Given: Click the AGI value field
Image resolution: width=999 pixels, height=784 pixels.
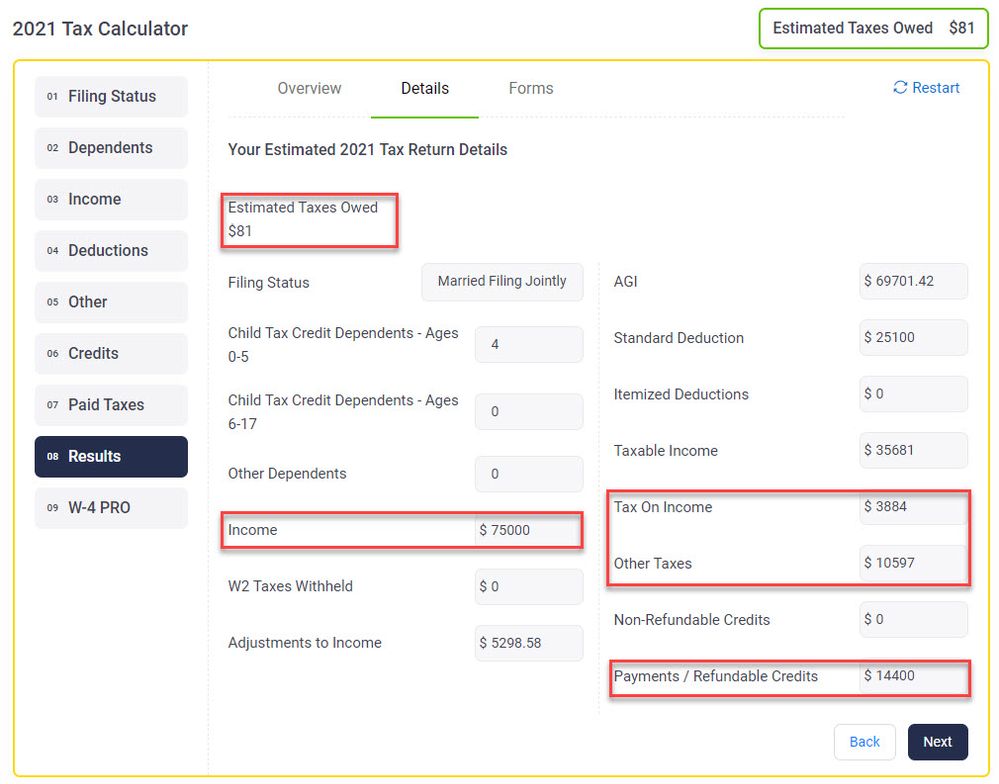Looking at the screenshot, I should coord(913,282).
